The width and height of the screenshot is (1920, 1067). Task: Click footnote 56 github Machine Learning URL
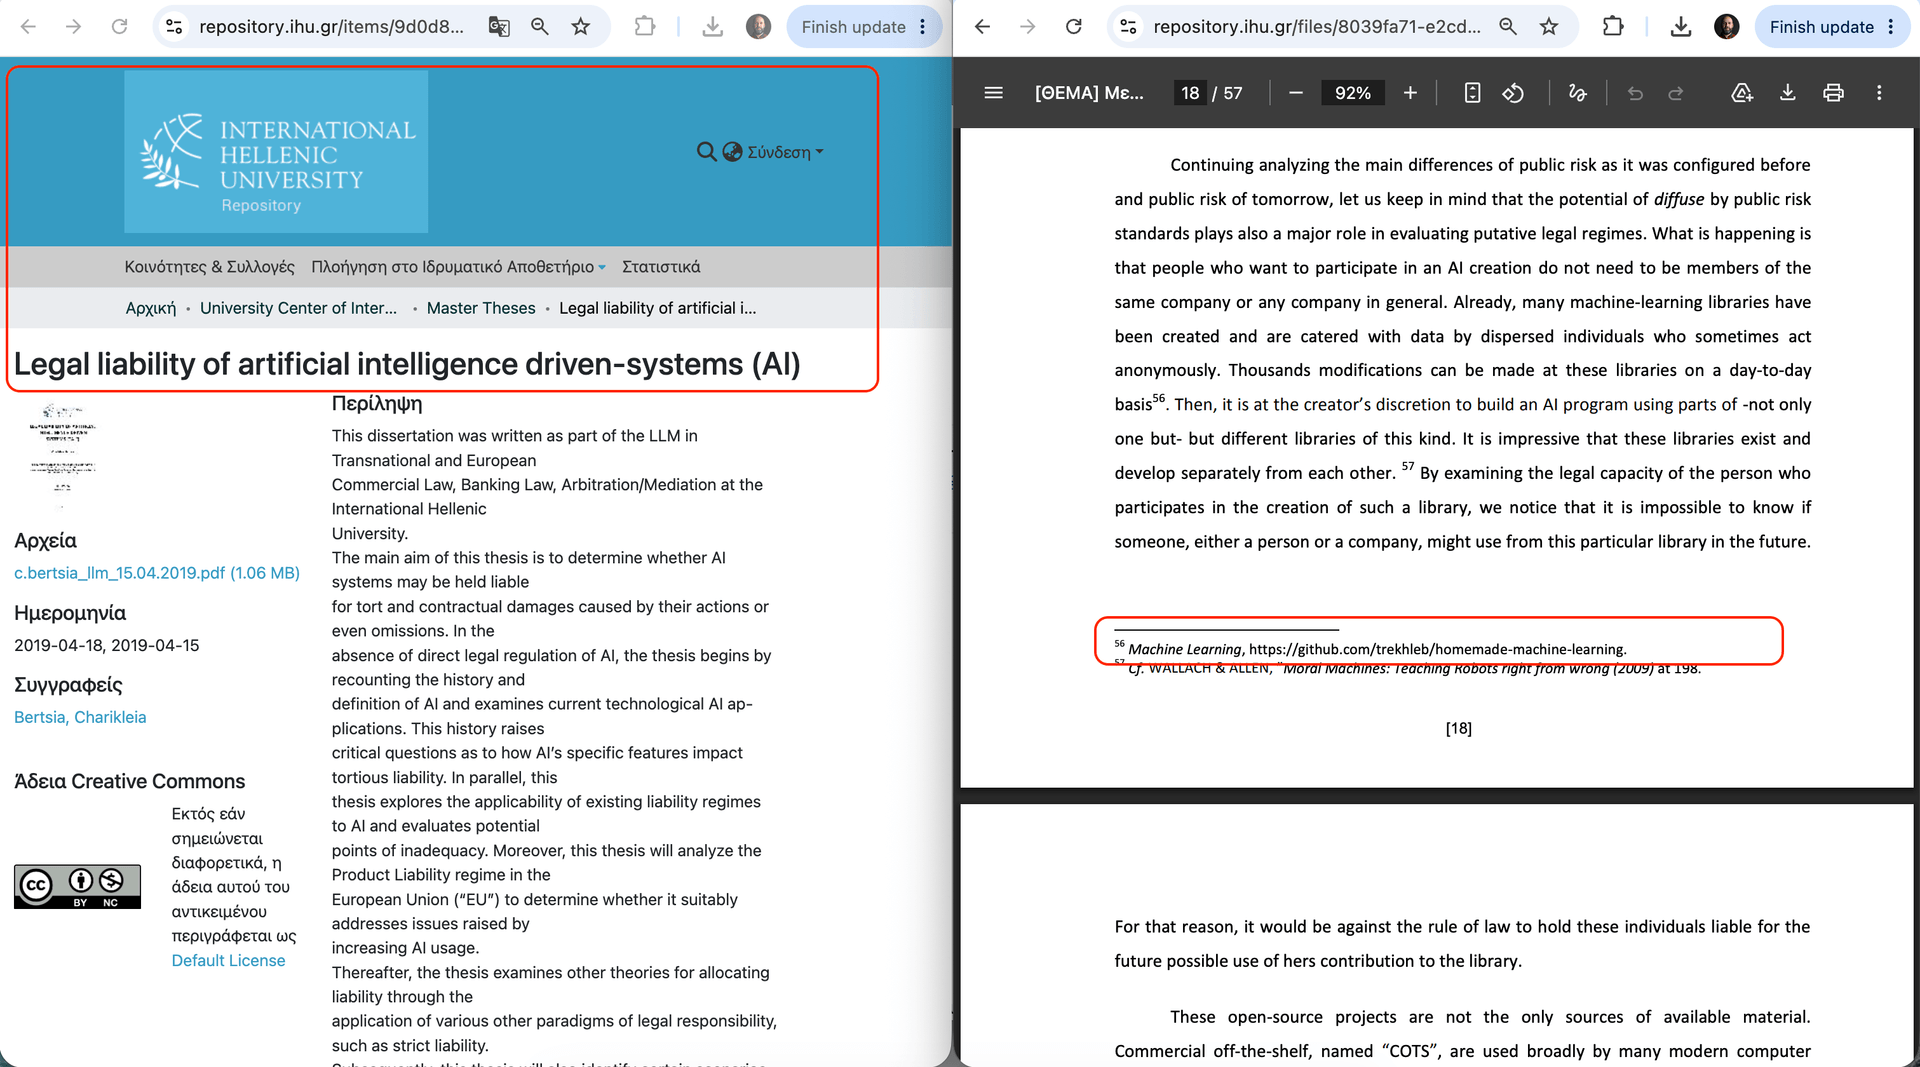pyautogui.click(x=1437, y=649)
